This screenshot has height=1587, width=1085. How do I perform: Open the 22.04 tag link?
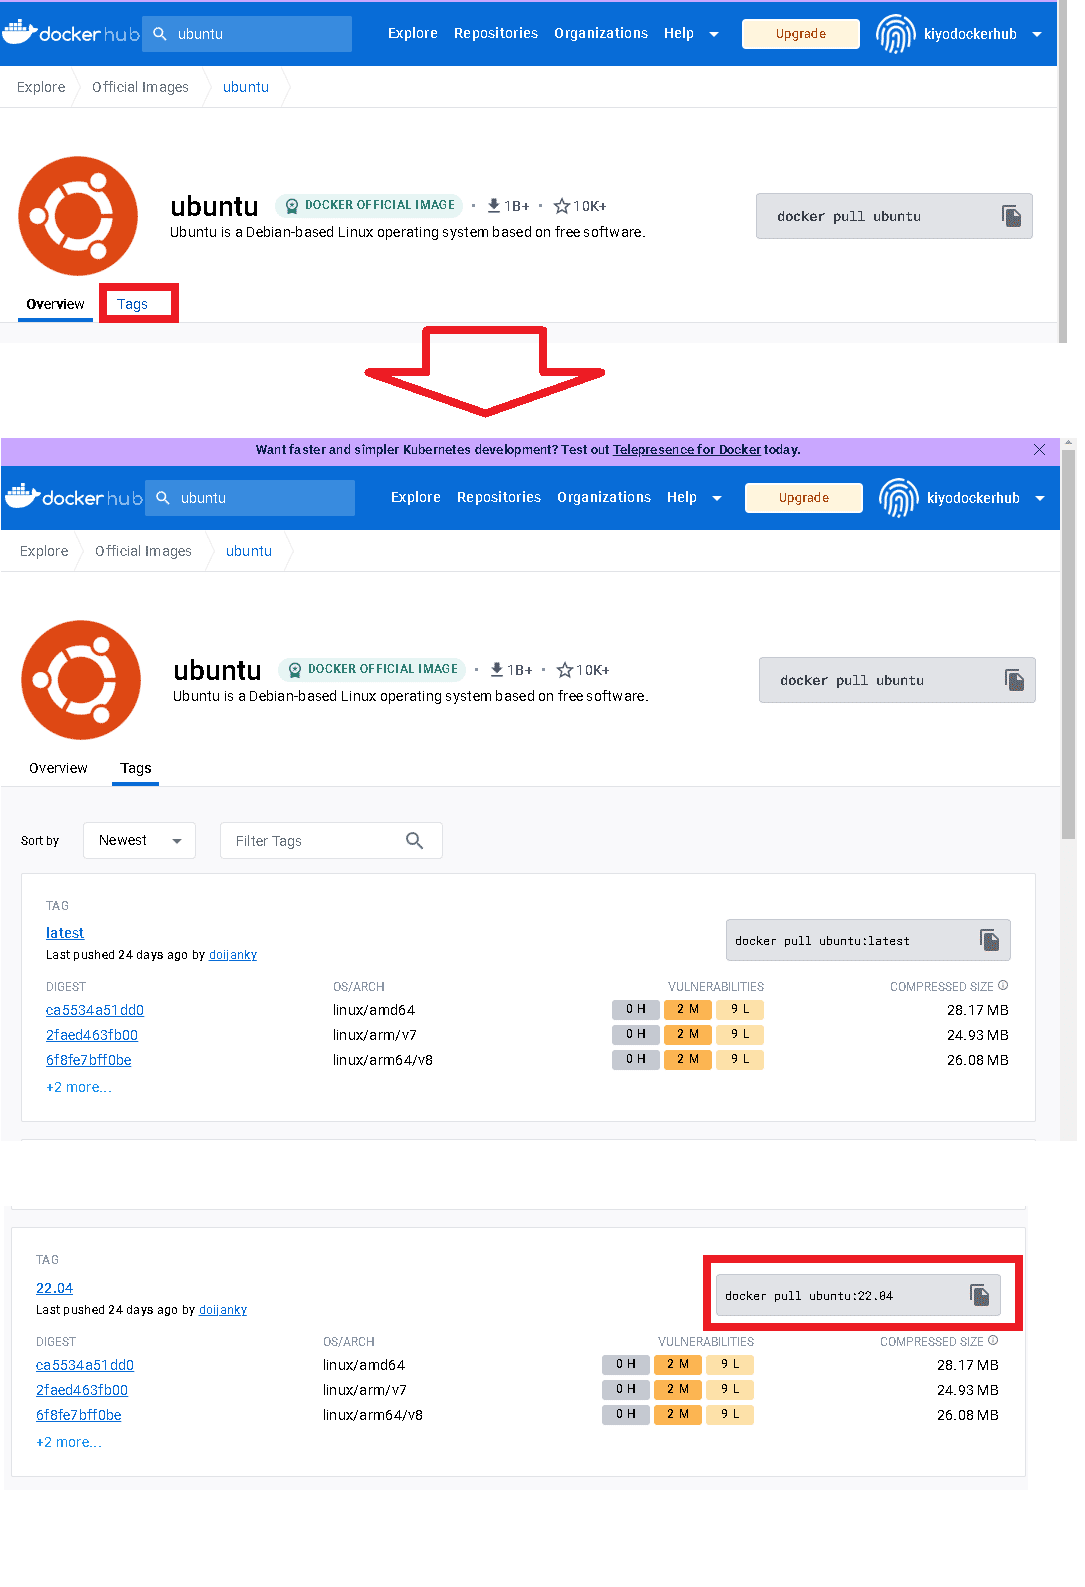(54, 1288)
